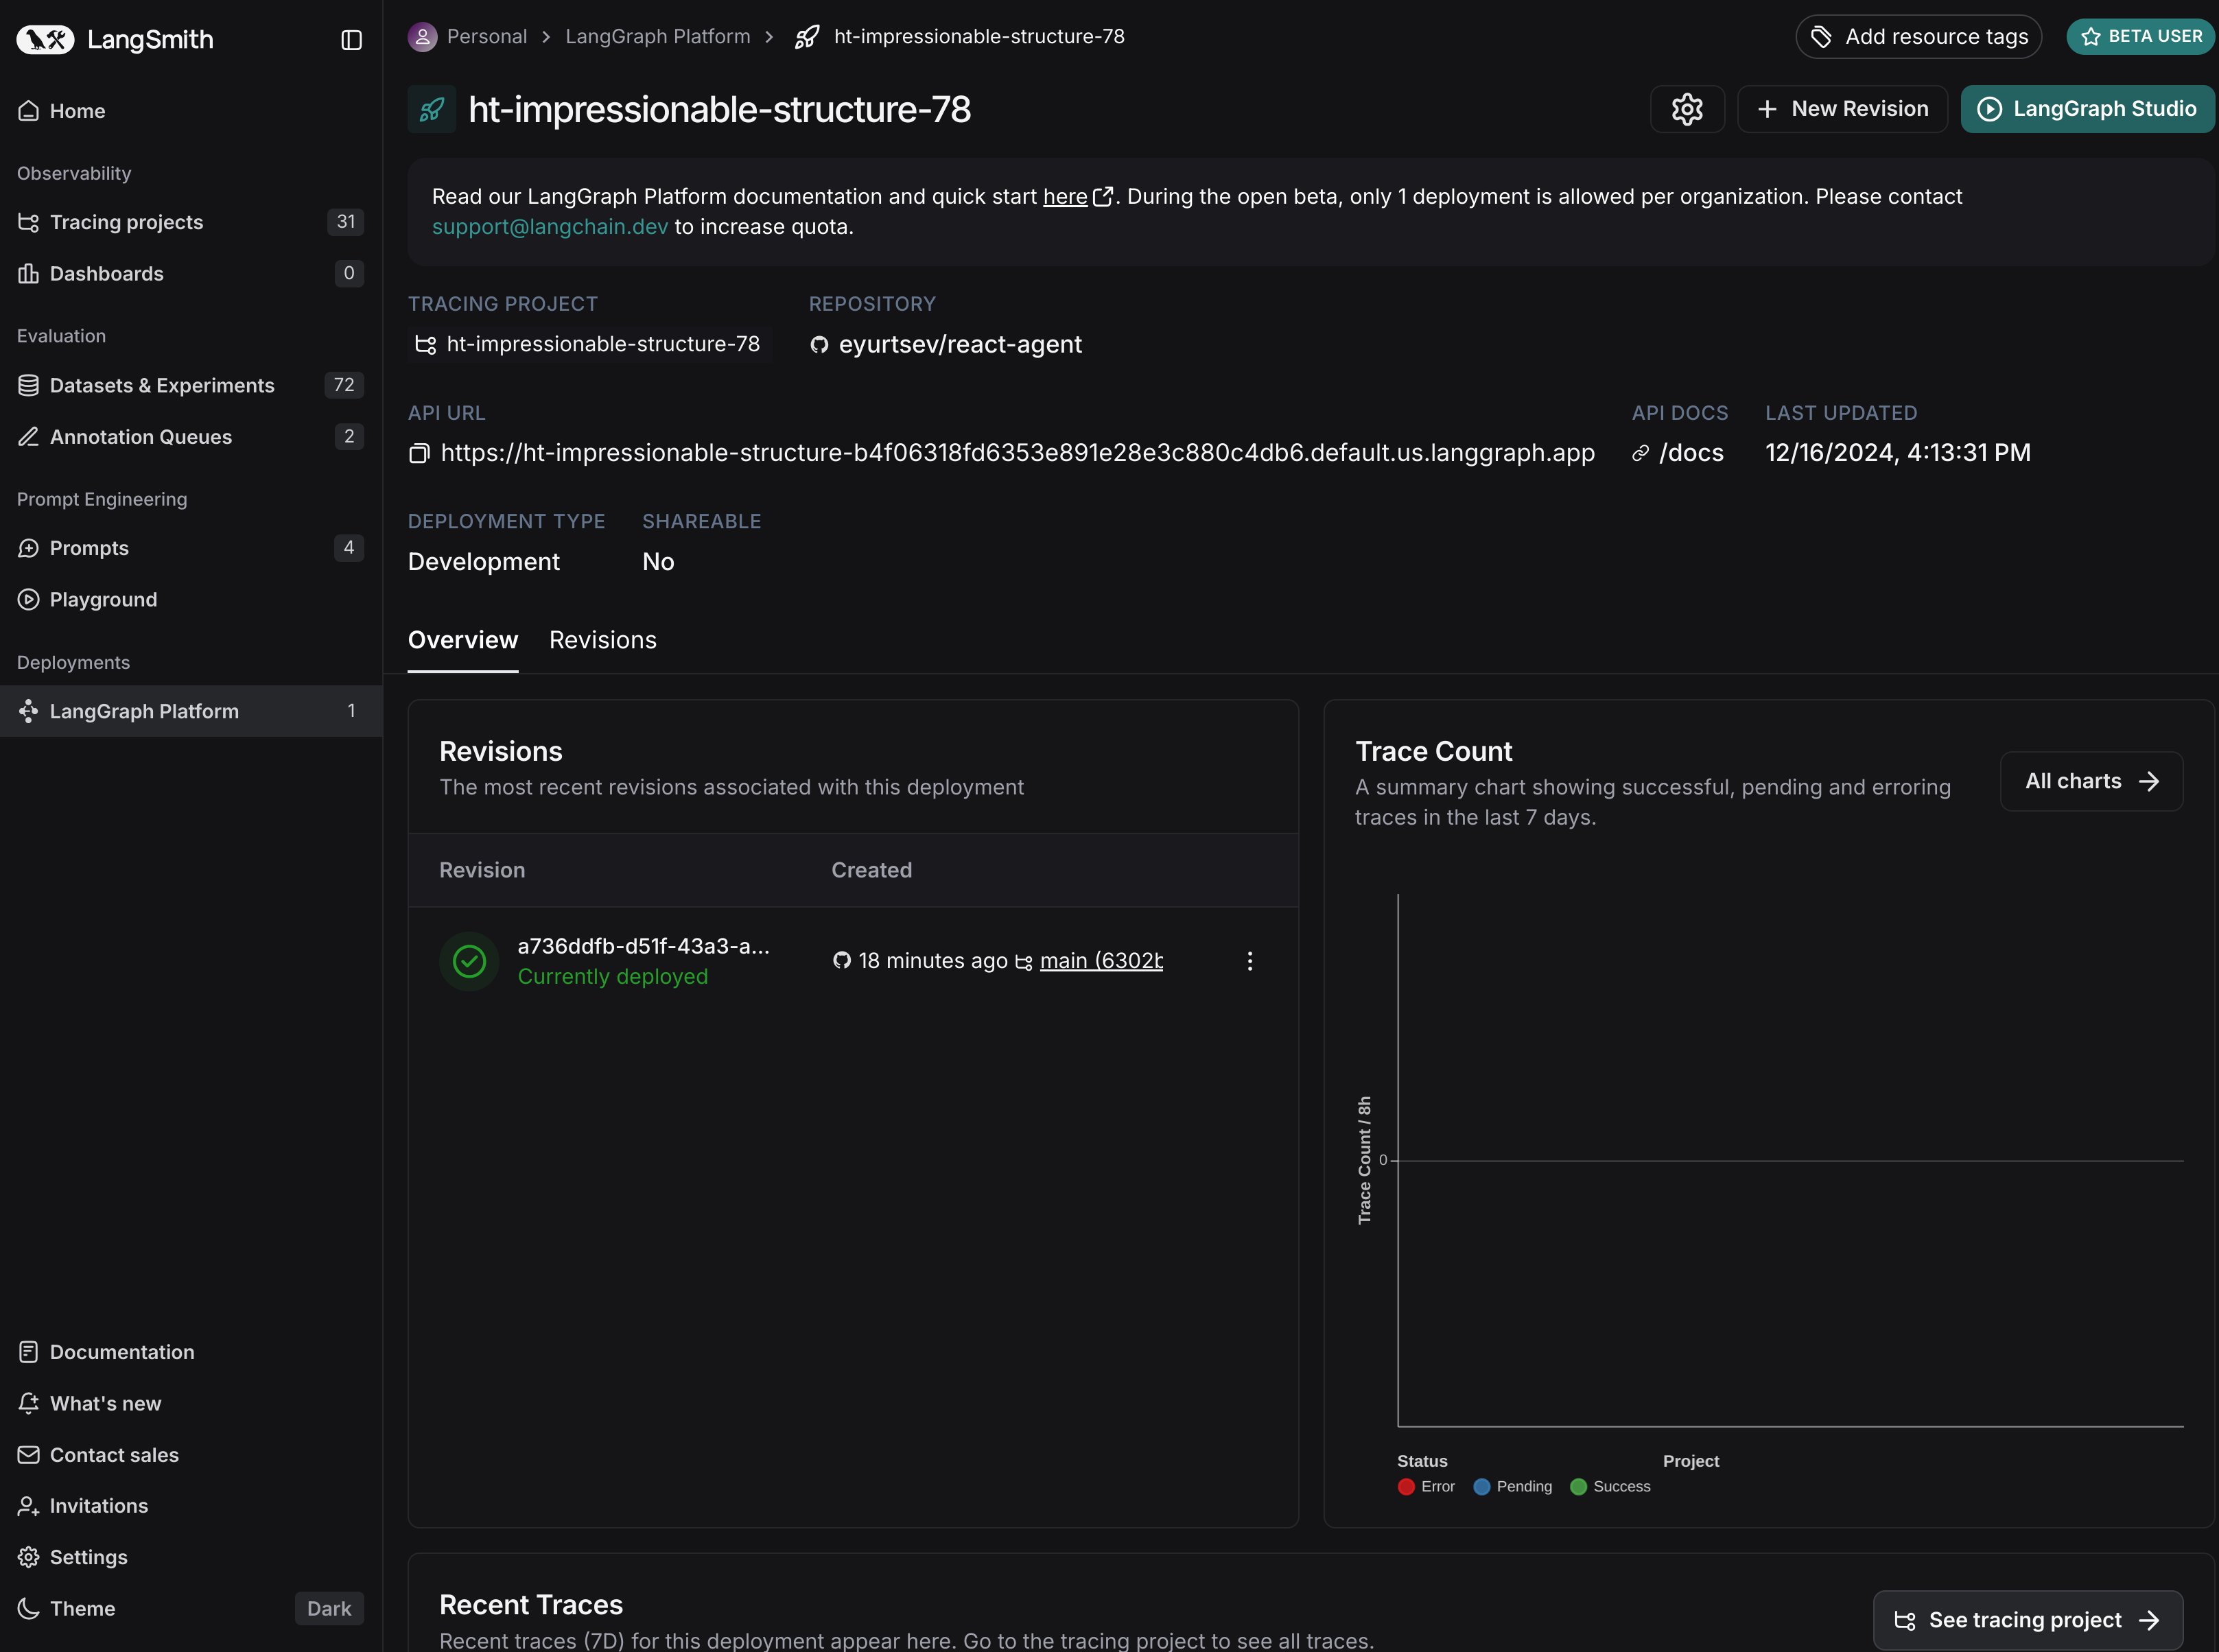Click the deployment rocket icon by title

pos(432,109)
